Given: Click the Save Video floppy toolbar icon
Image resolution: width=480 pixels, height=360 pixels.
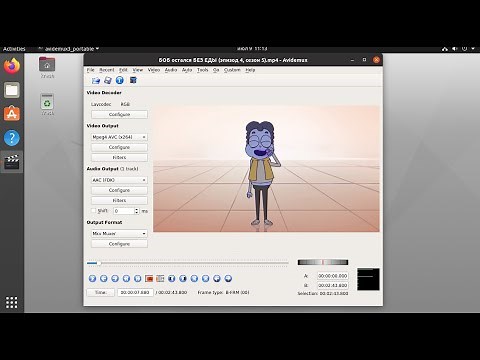Looking at the screenshot, I should (108, 80).
